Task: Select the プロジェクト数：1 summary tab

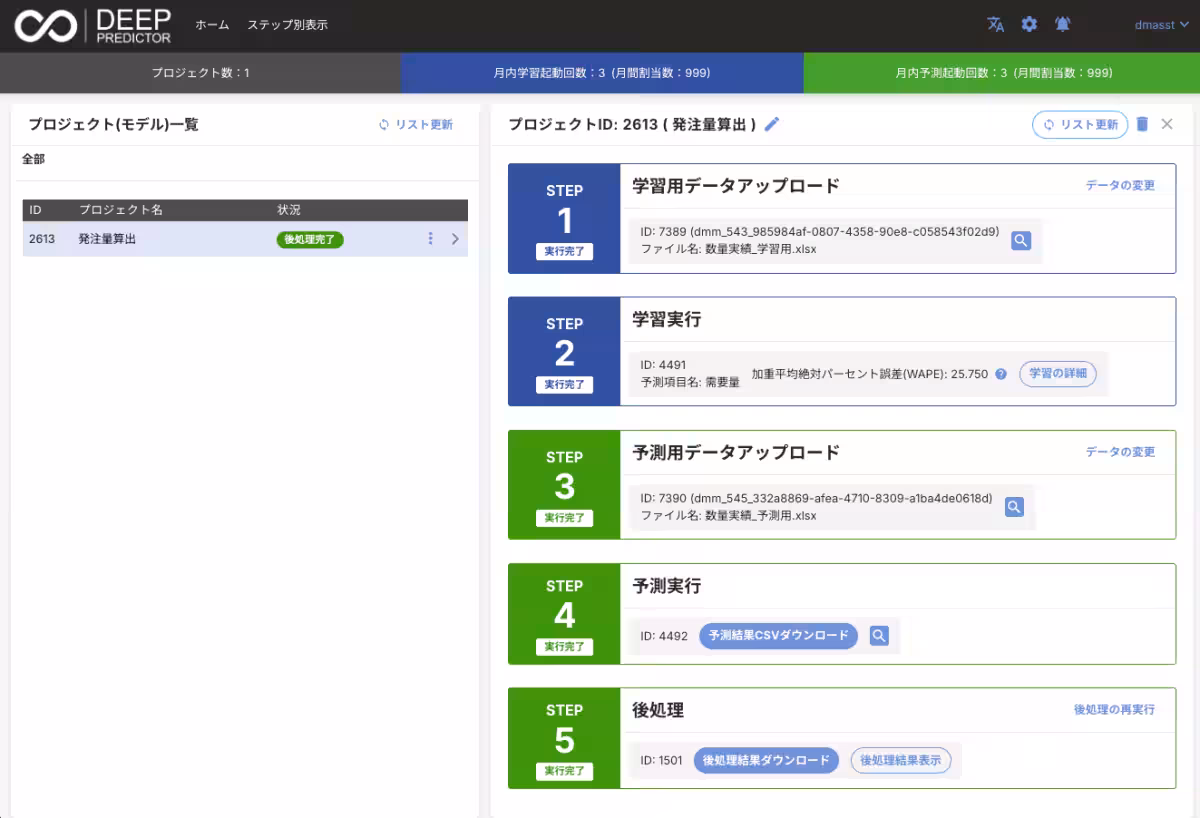Action: point(200,73)
